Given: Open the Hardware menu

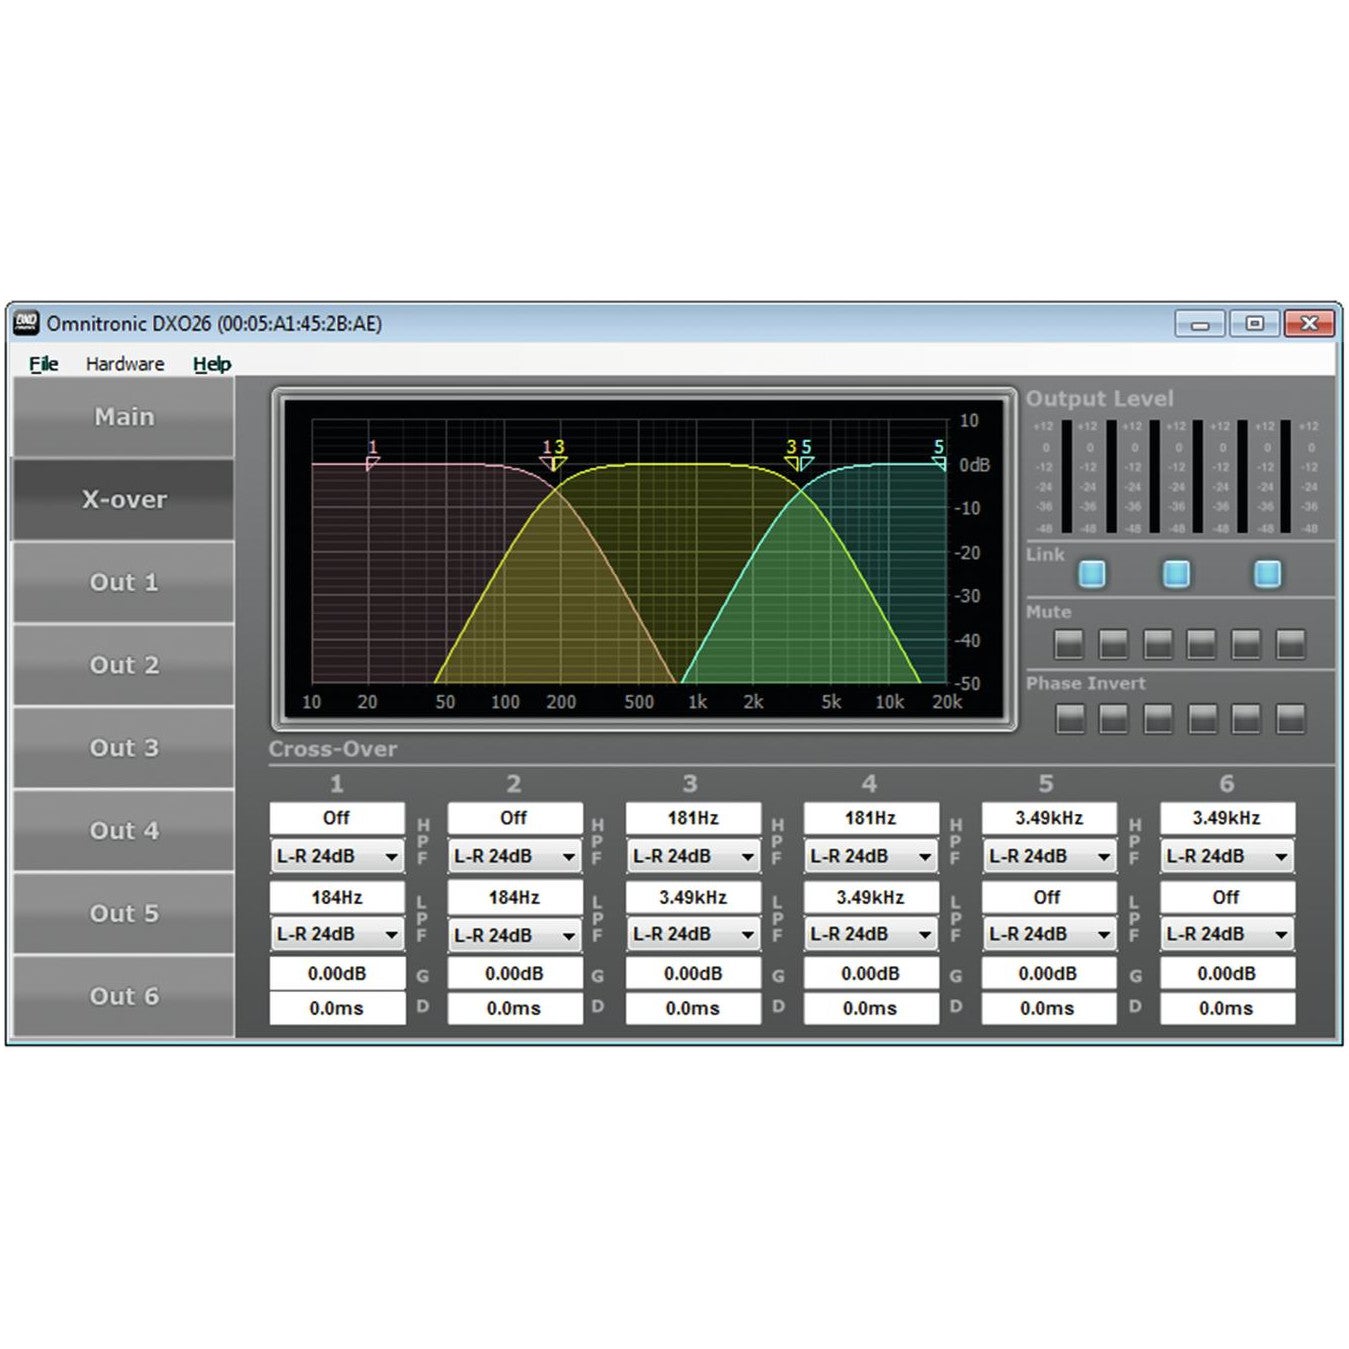Looking at the screenshot, I should pyautogui.click(x=125, y=364).
